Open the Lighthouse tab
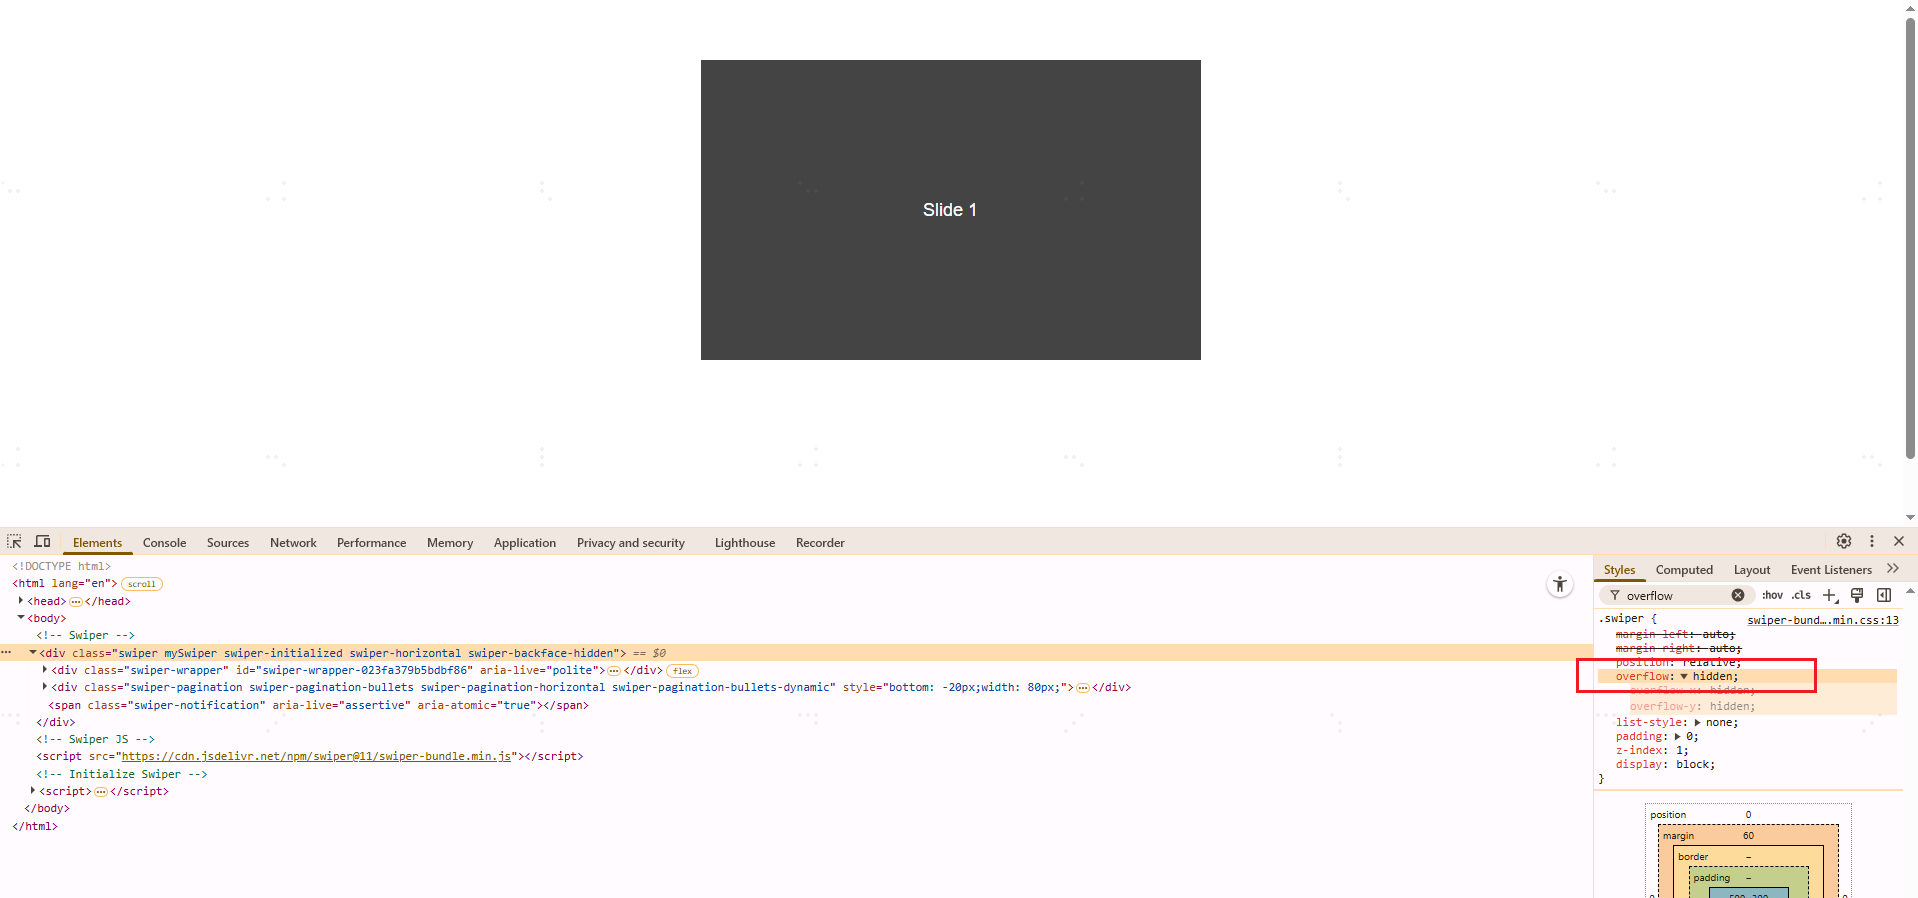 (x=745, y=543)
